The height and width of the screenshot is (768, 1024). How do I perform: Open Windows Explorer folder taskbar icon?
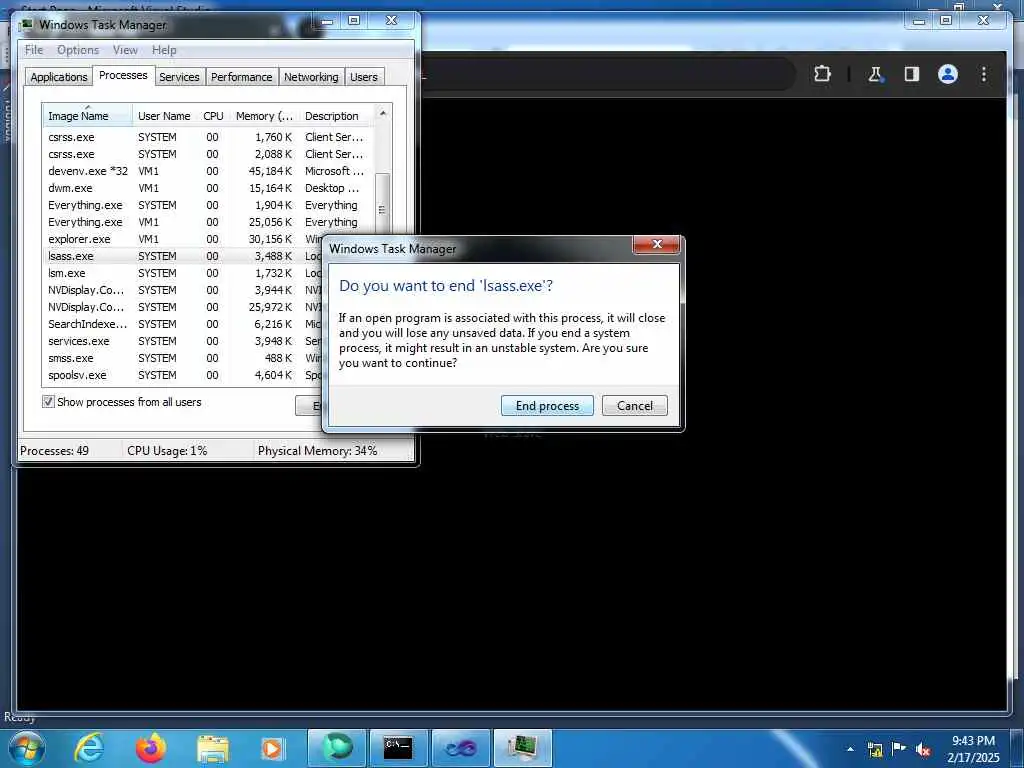(x=213, y=748)
